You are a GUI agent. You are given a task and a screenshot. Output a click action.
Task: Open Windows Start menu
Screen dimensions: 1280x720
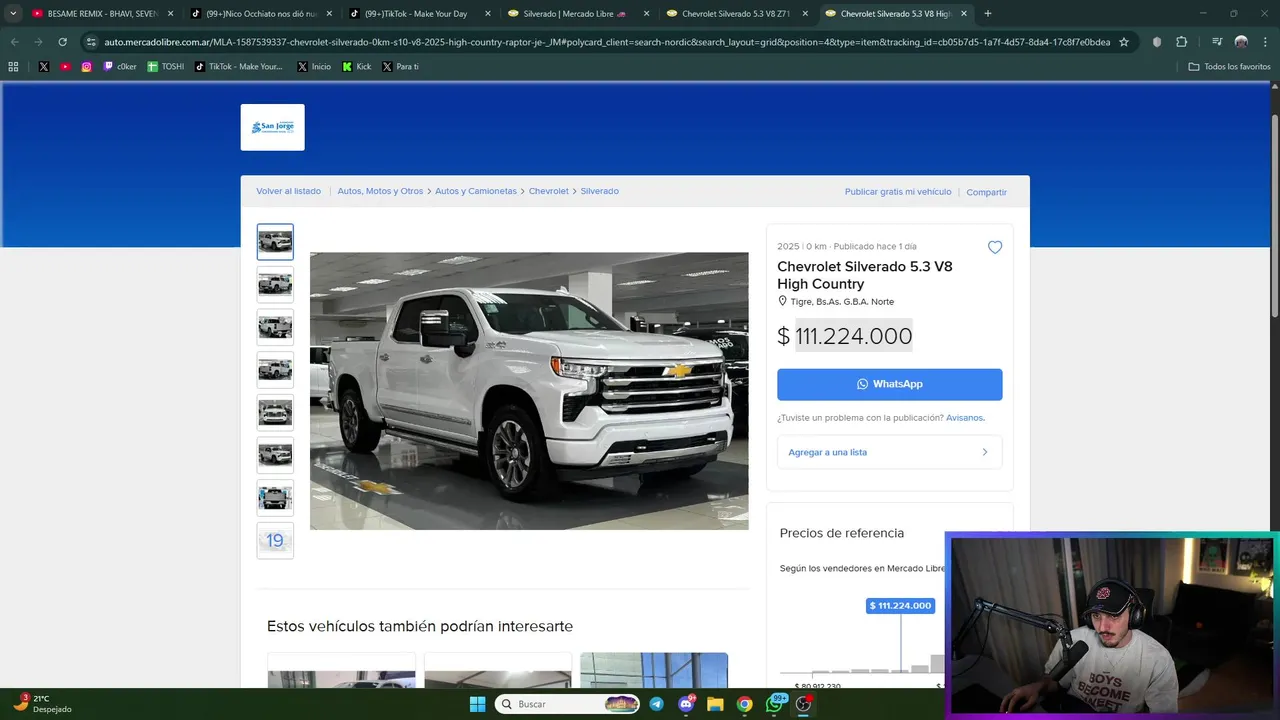pyautogui.click(x=477, y=704)
